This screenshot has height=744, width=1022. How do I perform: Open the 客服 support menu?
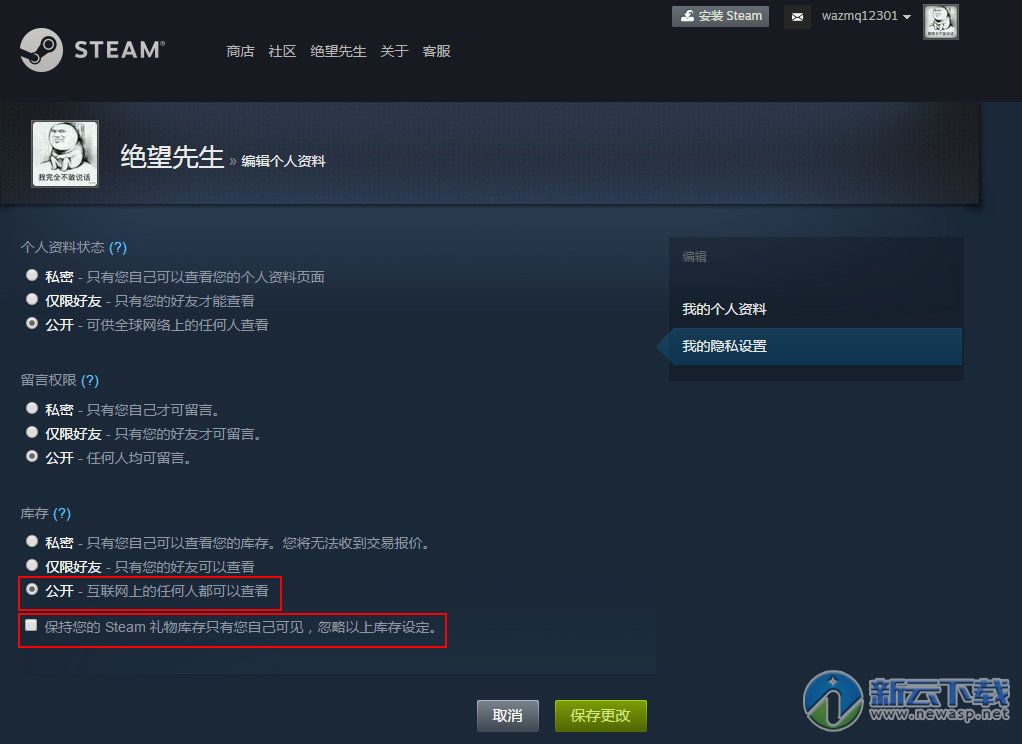(436, 51)
